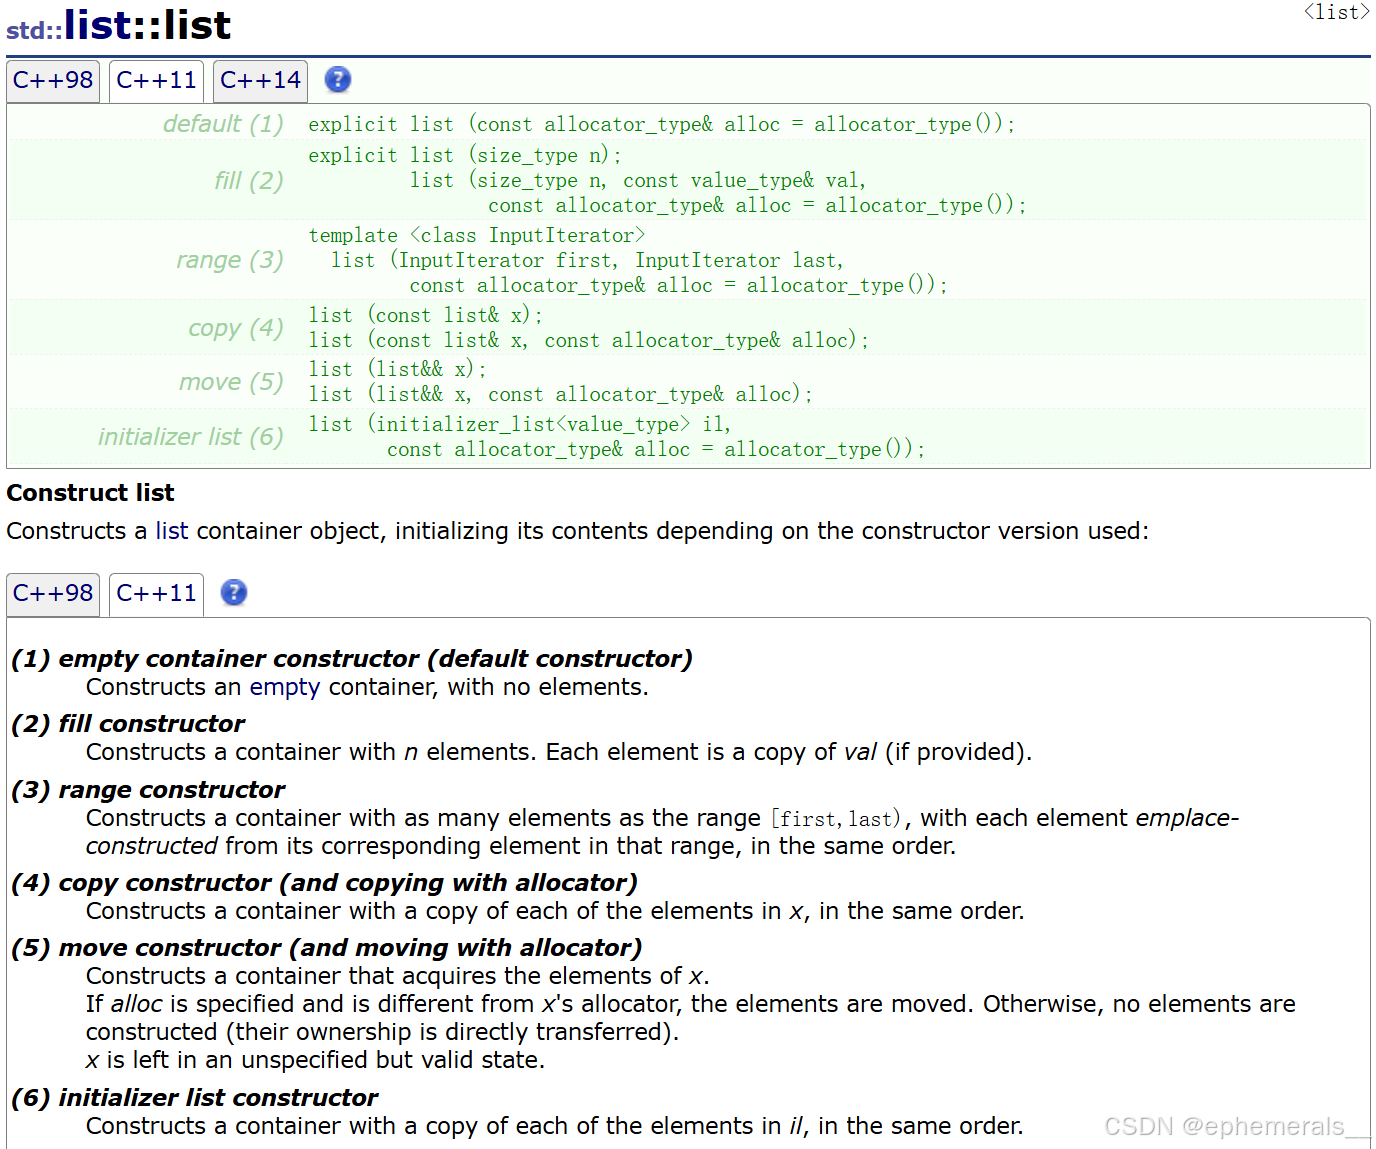Click the "default (1)" prototype label
Image resolution: width=1376 pixels, height=1149 pixels.
(223, 124)
